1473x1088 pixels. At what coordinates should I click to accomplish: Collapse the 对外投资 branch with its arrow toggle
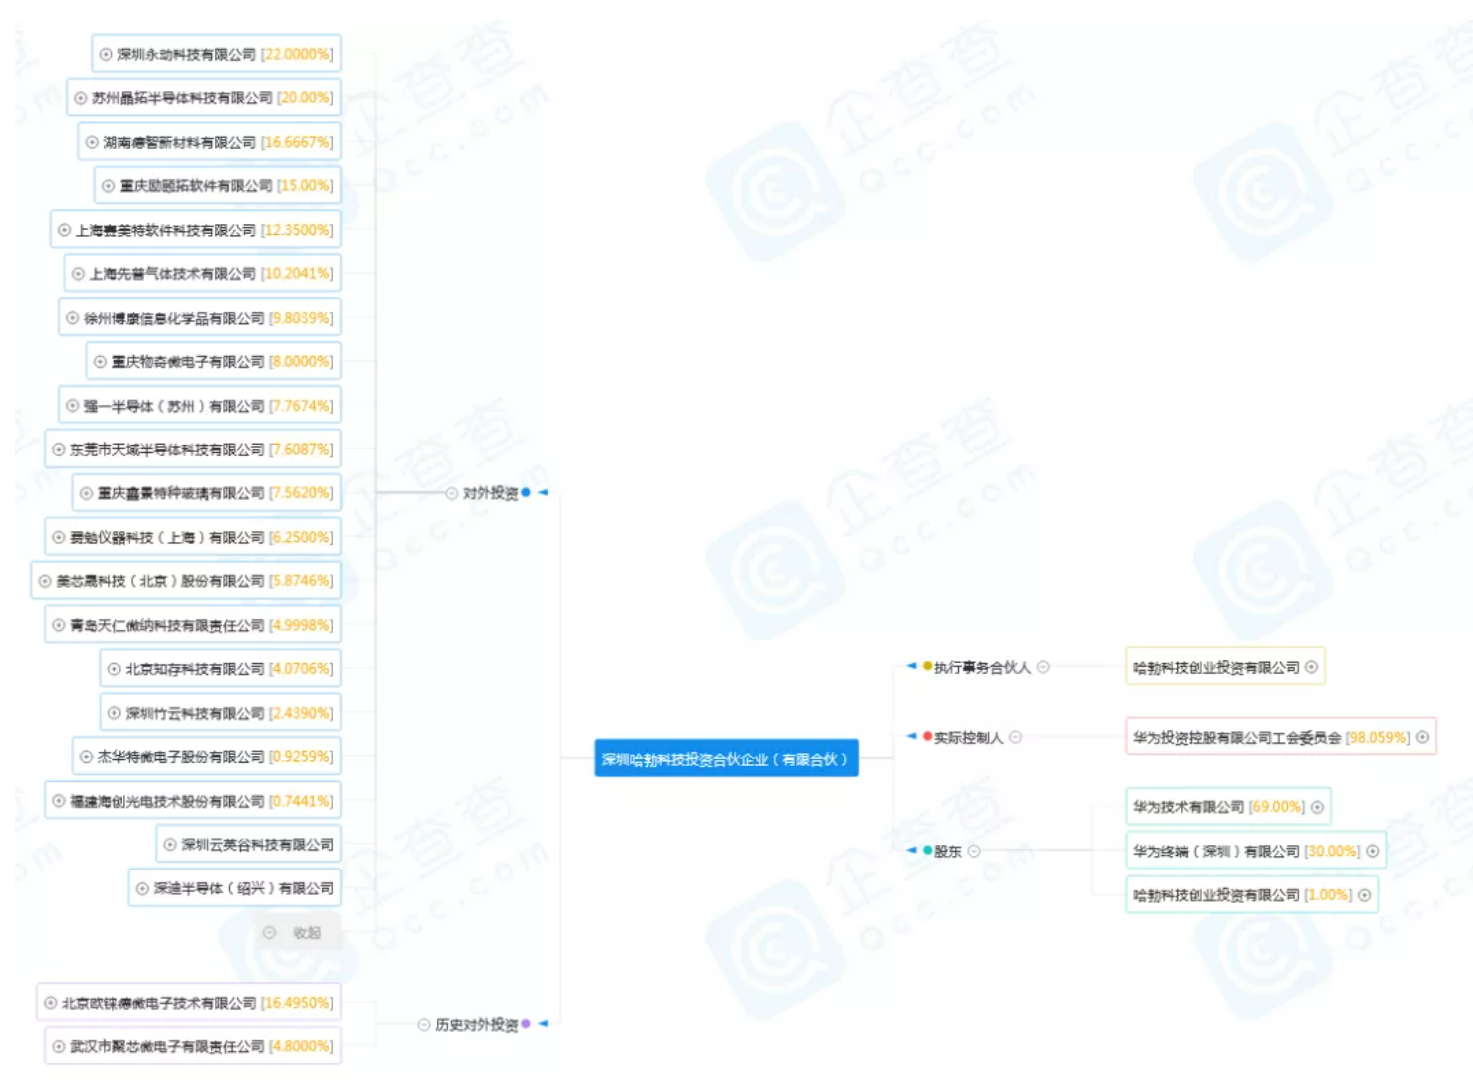point(542,493)
